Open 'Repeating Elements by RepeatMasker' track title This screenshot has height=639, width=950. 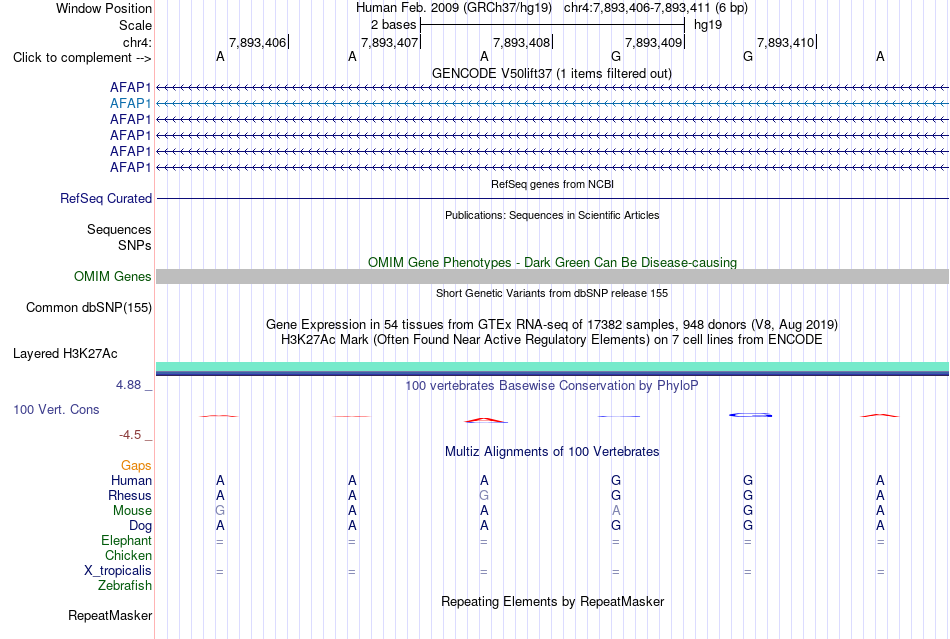coord(552,602)
